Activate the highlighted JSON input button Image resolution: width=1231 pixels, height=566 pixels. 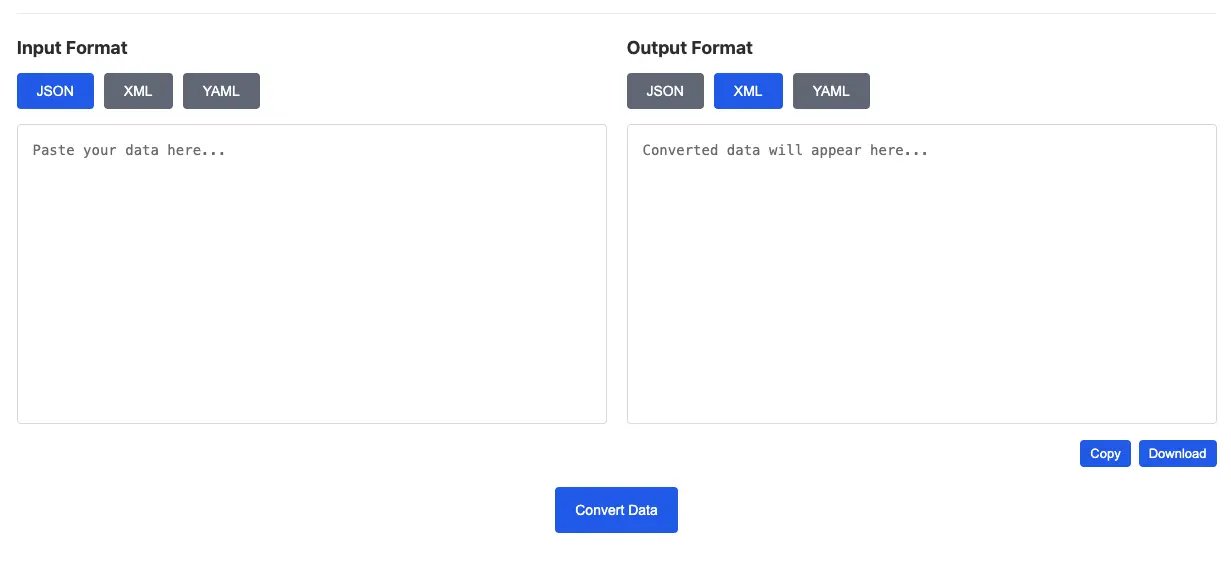[x=55, y=91]
